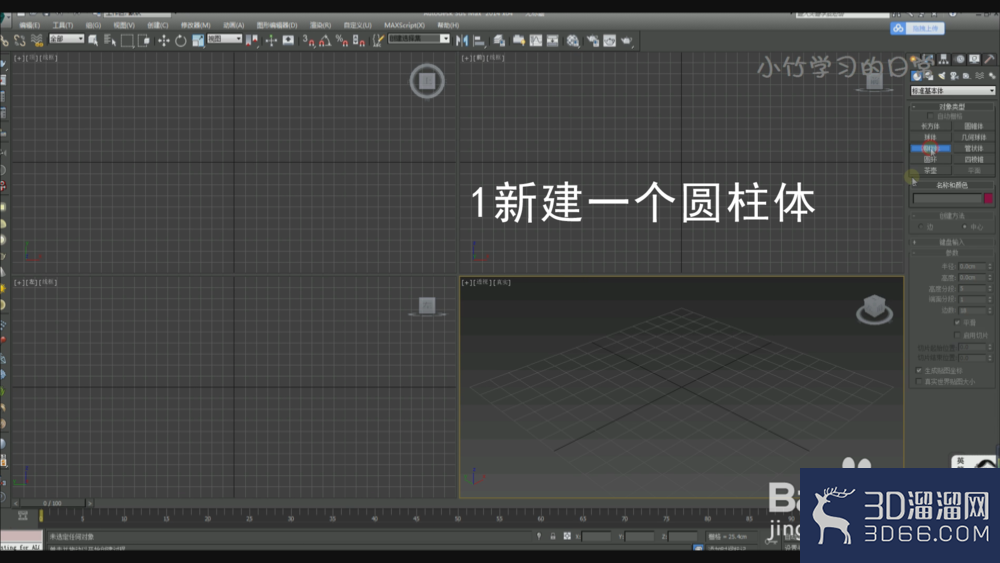Click the Edit Named Selection Sets icon
Screen dimensions: 1000x563
pyautogui.click(x=378, y=41)
